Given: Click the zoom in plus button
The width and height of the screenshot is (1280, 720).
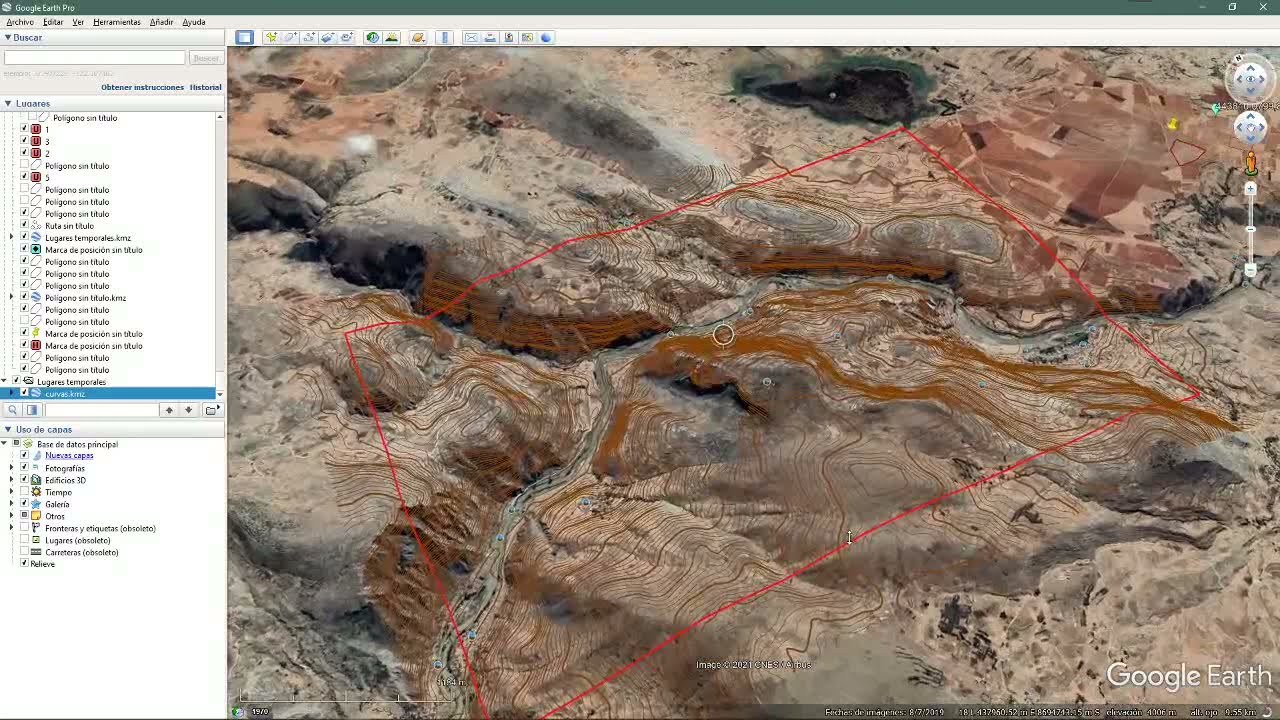Looking at the screenshot, I should coord(1250,189).
